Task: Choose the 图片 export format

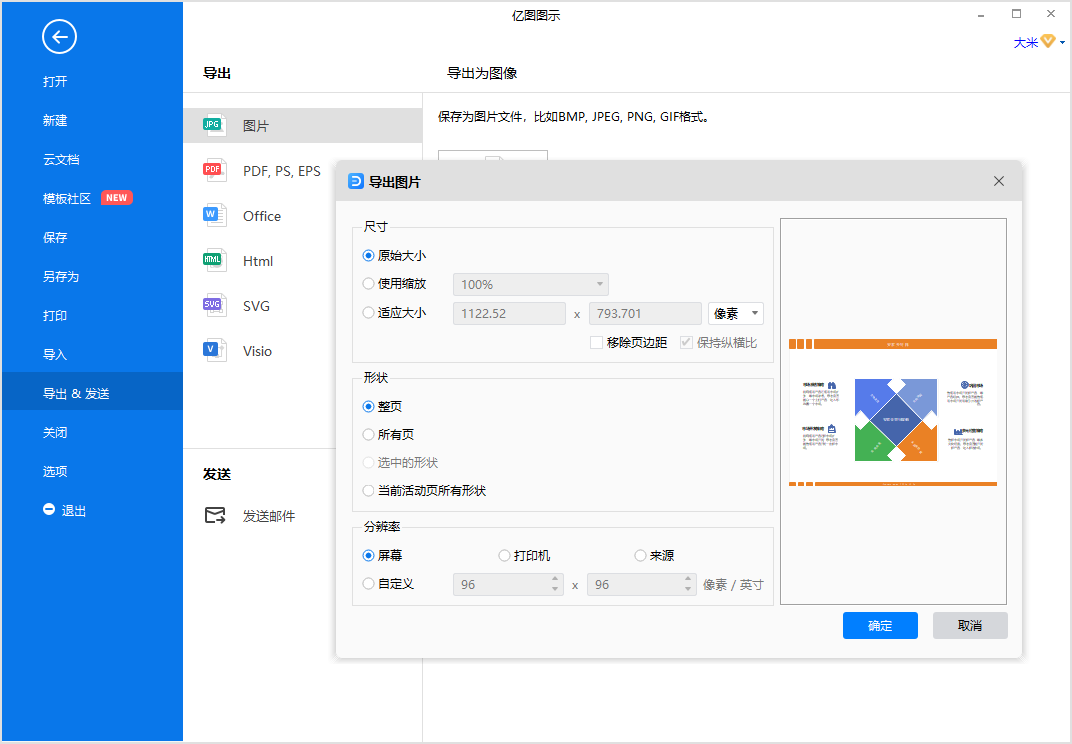Action: coord(303,126)
